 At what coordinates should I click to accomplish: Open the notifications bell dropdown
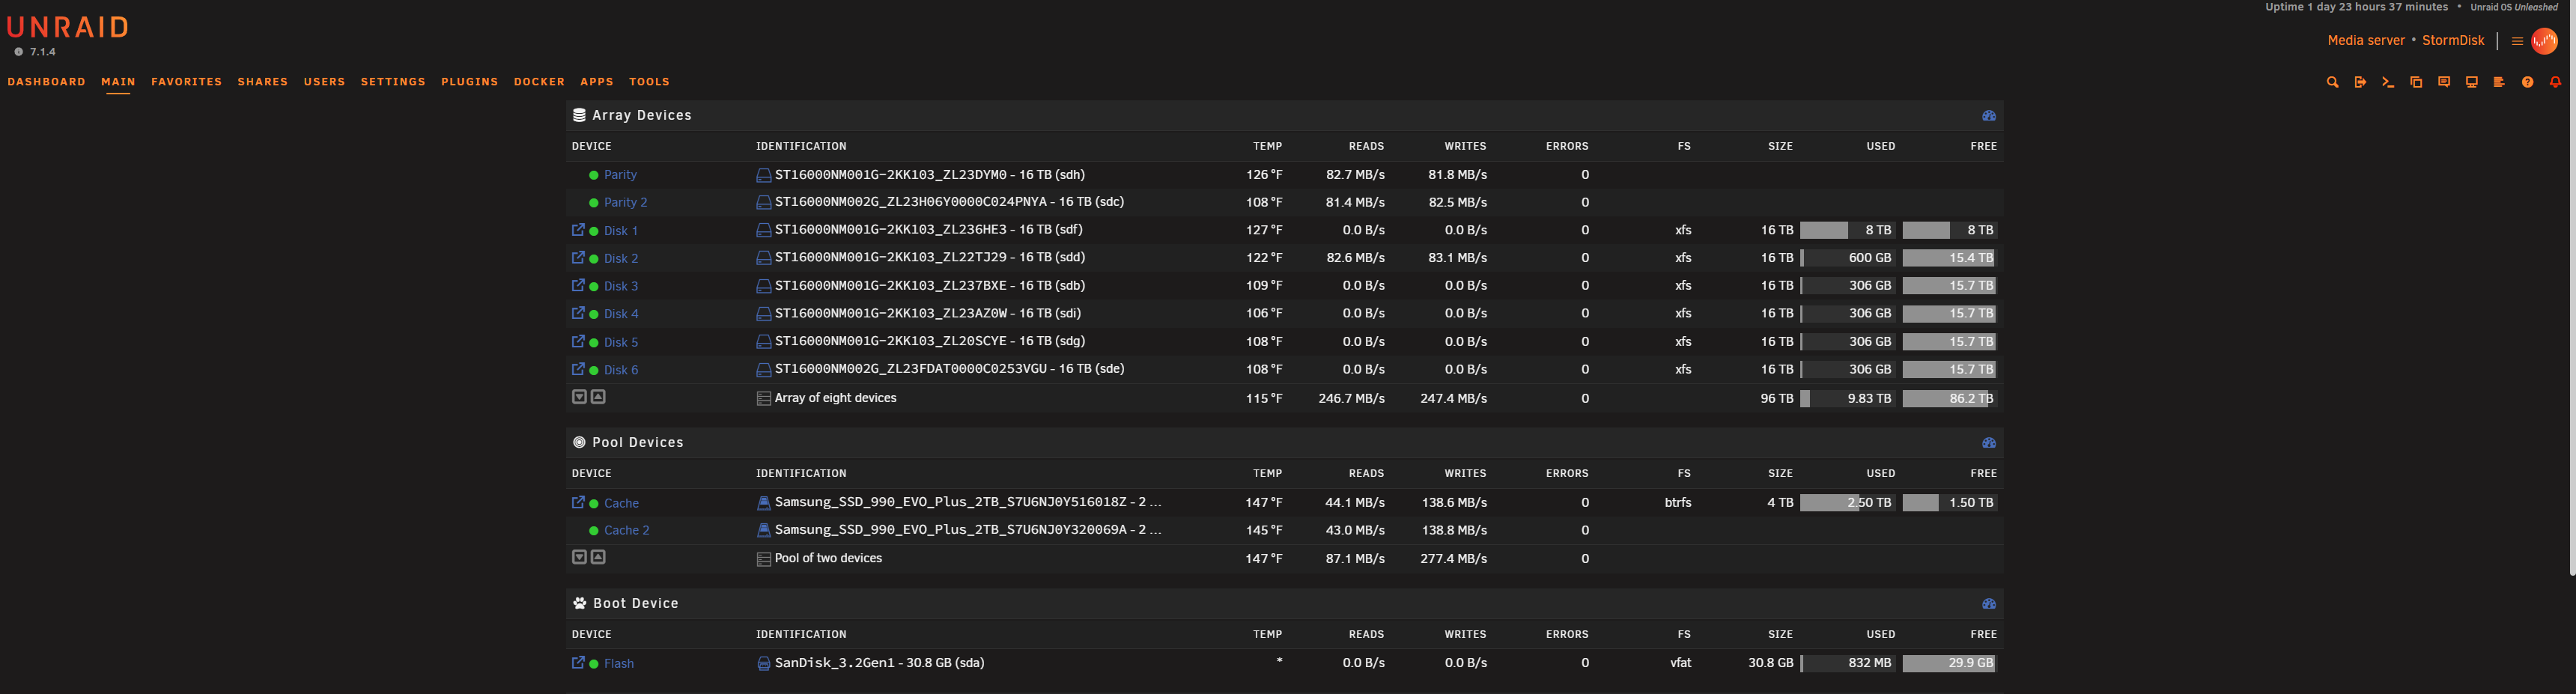click(x=2555, y=83)
